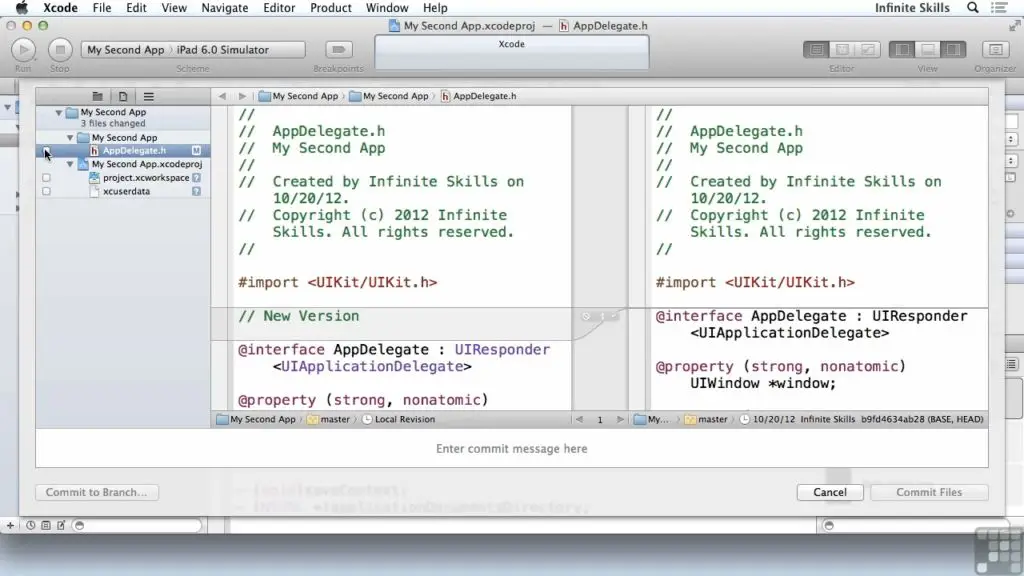
Task: Open Spotlight search icon
Action: pos(972,8)
